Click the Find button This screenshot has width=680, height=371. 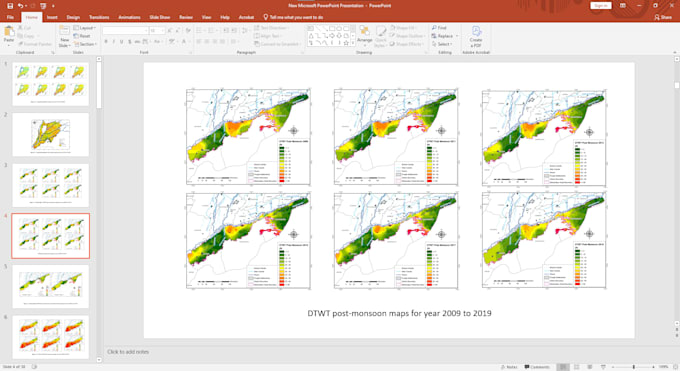point(439,28)
